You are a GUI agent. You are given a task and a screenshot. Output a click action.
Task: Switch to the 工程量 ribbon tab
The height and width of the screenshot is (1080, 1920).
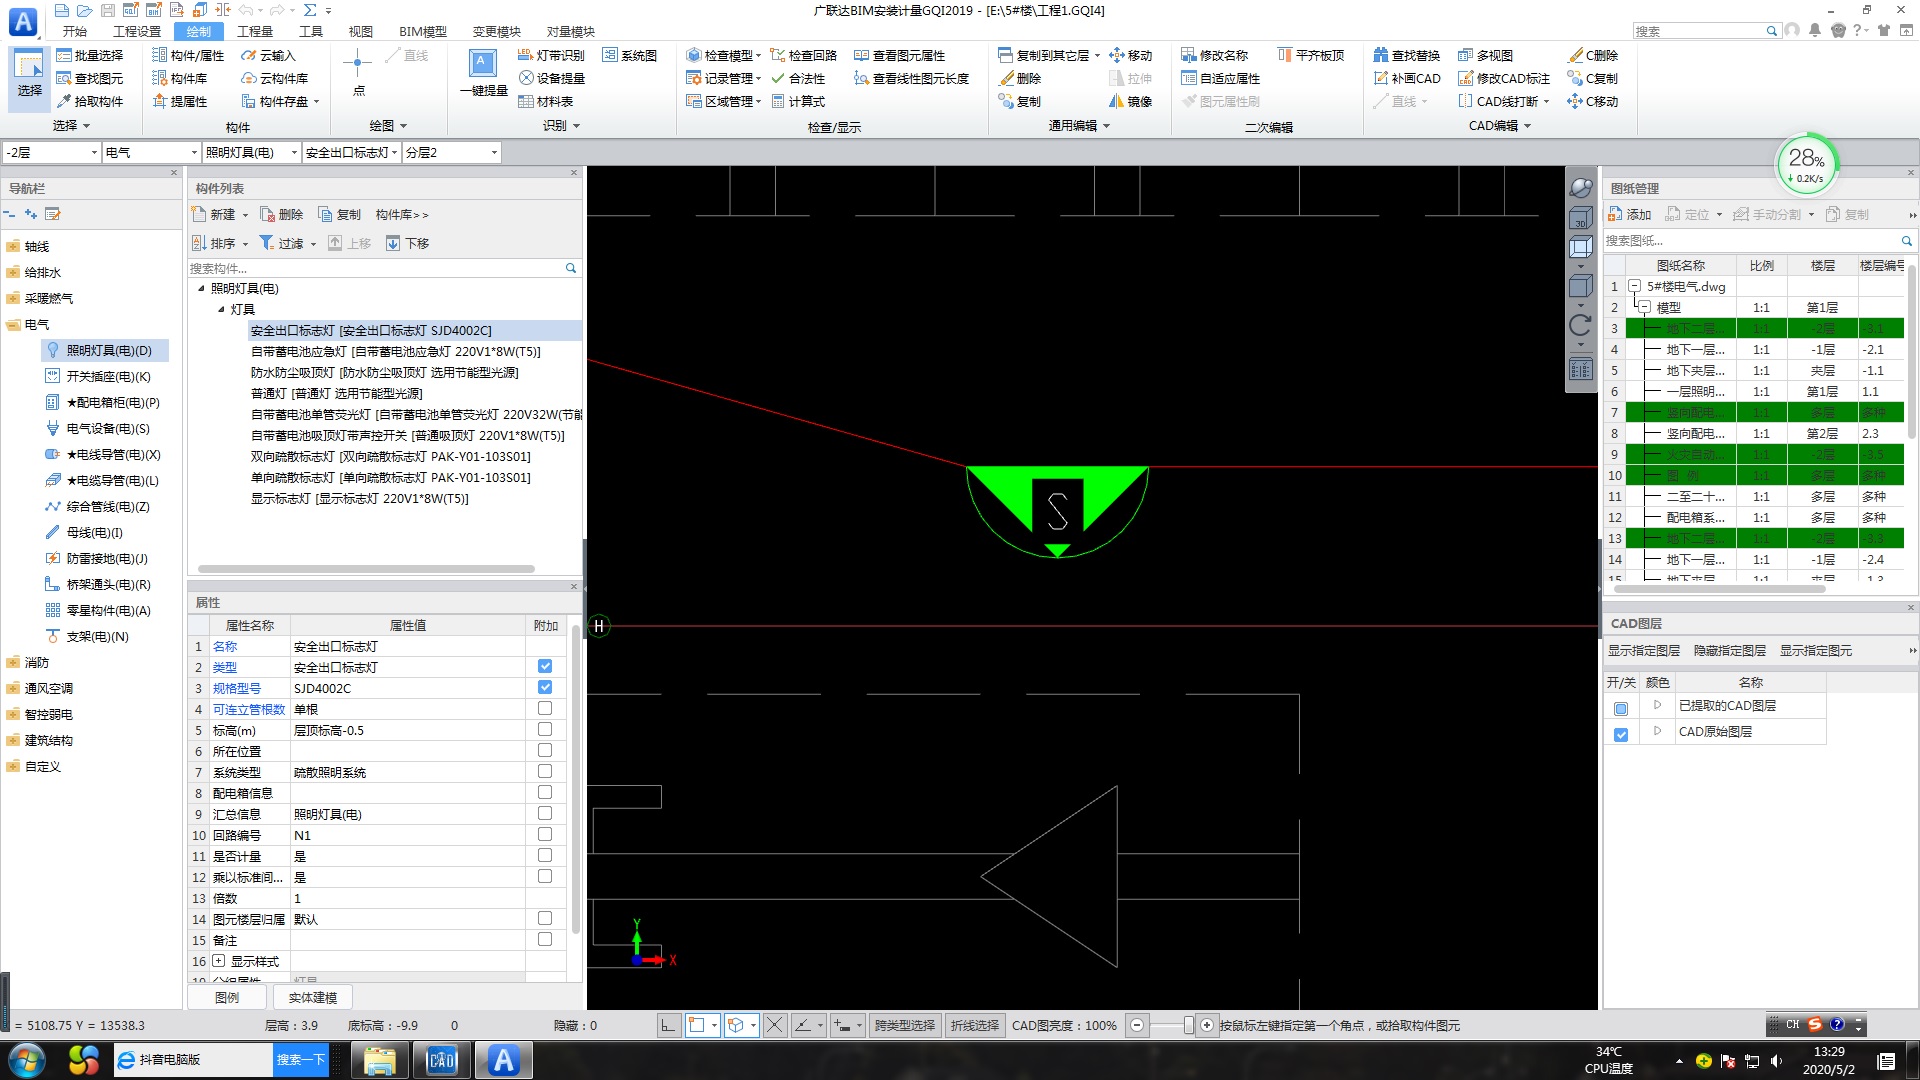pos(254,31)
